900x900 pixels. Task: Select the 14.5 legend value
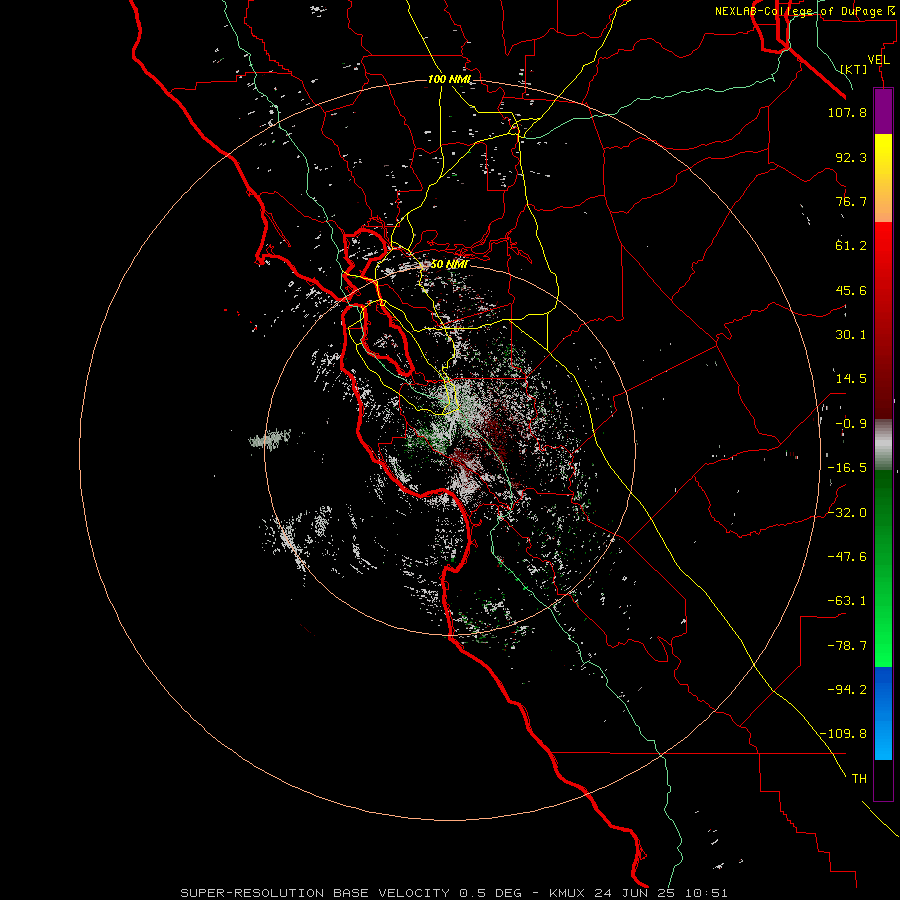[851, 379]
